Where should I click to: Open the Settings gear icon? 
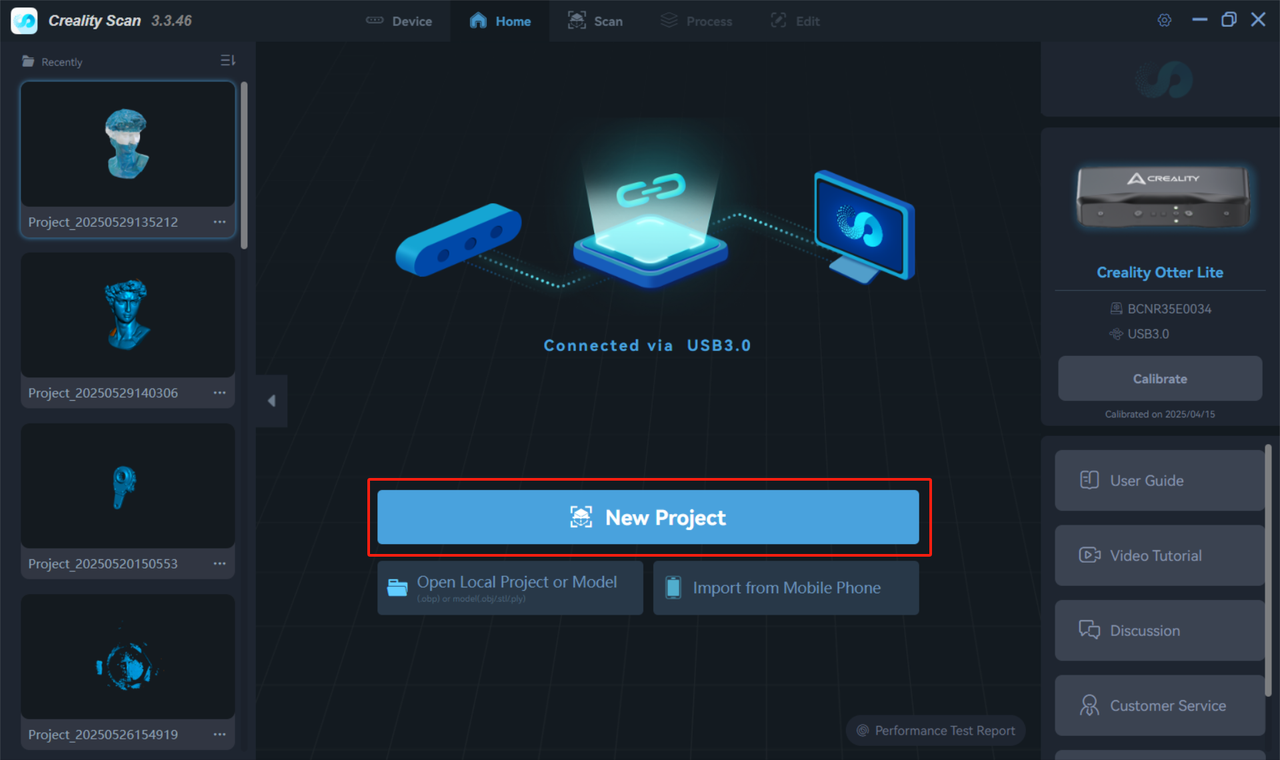pos(1164,20)
